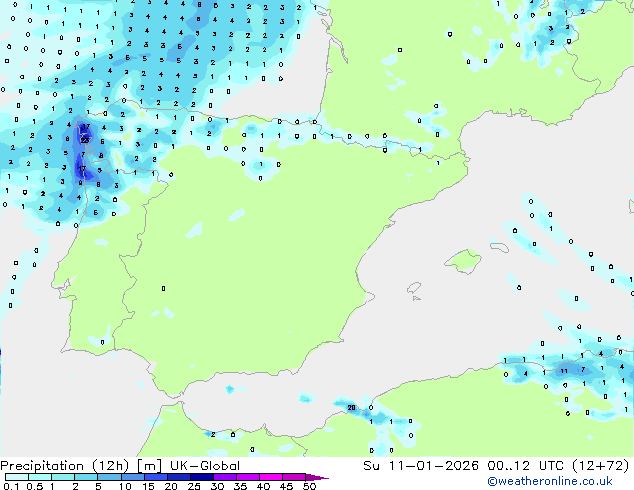Click the 2–5 legend color swatch
Image resolution: width=634 pixels, height=490 pixels.
86,477
